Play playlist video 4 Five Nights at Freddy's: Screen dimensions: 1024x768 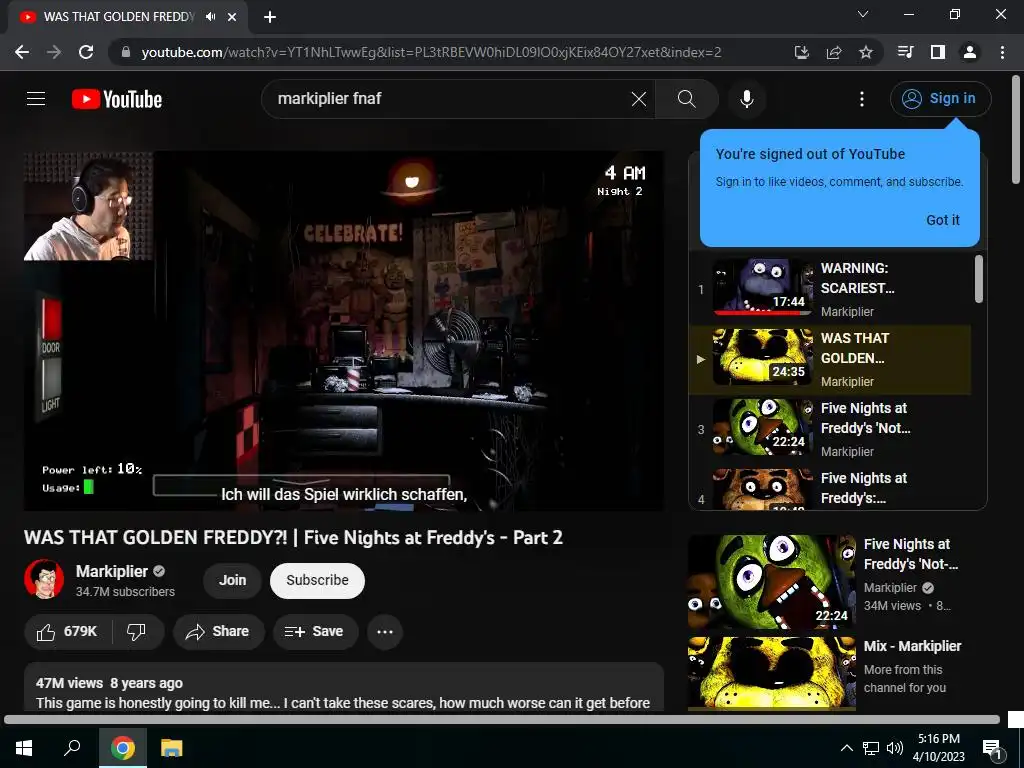pyautogui.click(x=830, y=488)
